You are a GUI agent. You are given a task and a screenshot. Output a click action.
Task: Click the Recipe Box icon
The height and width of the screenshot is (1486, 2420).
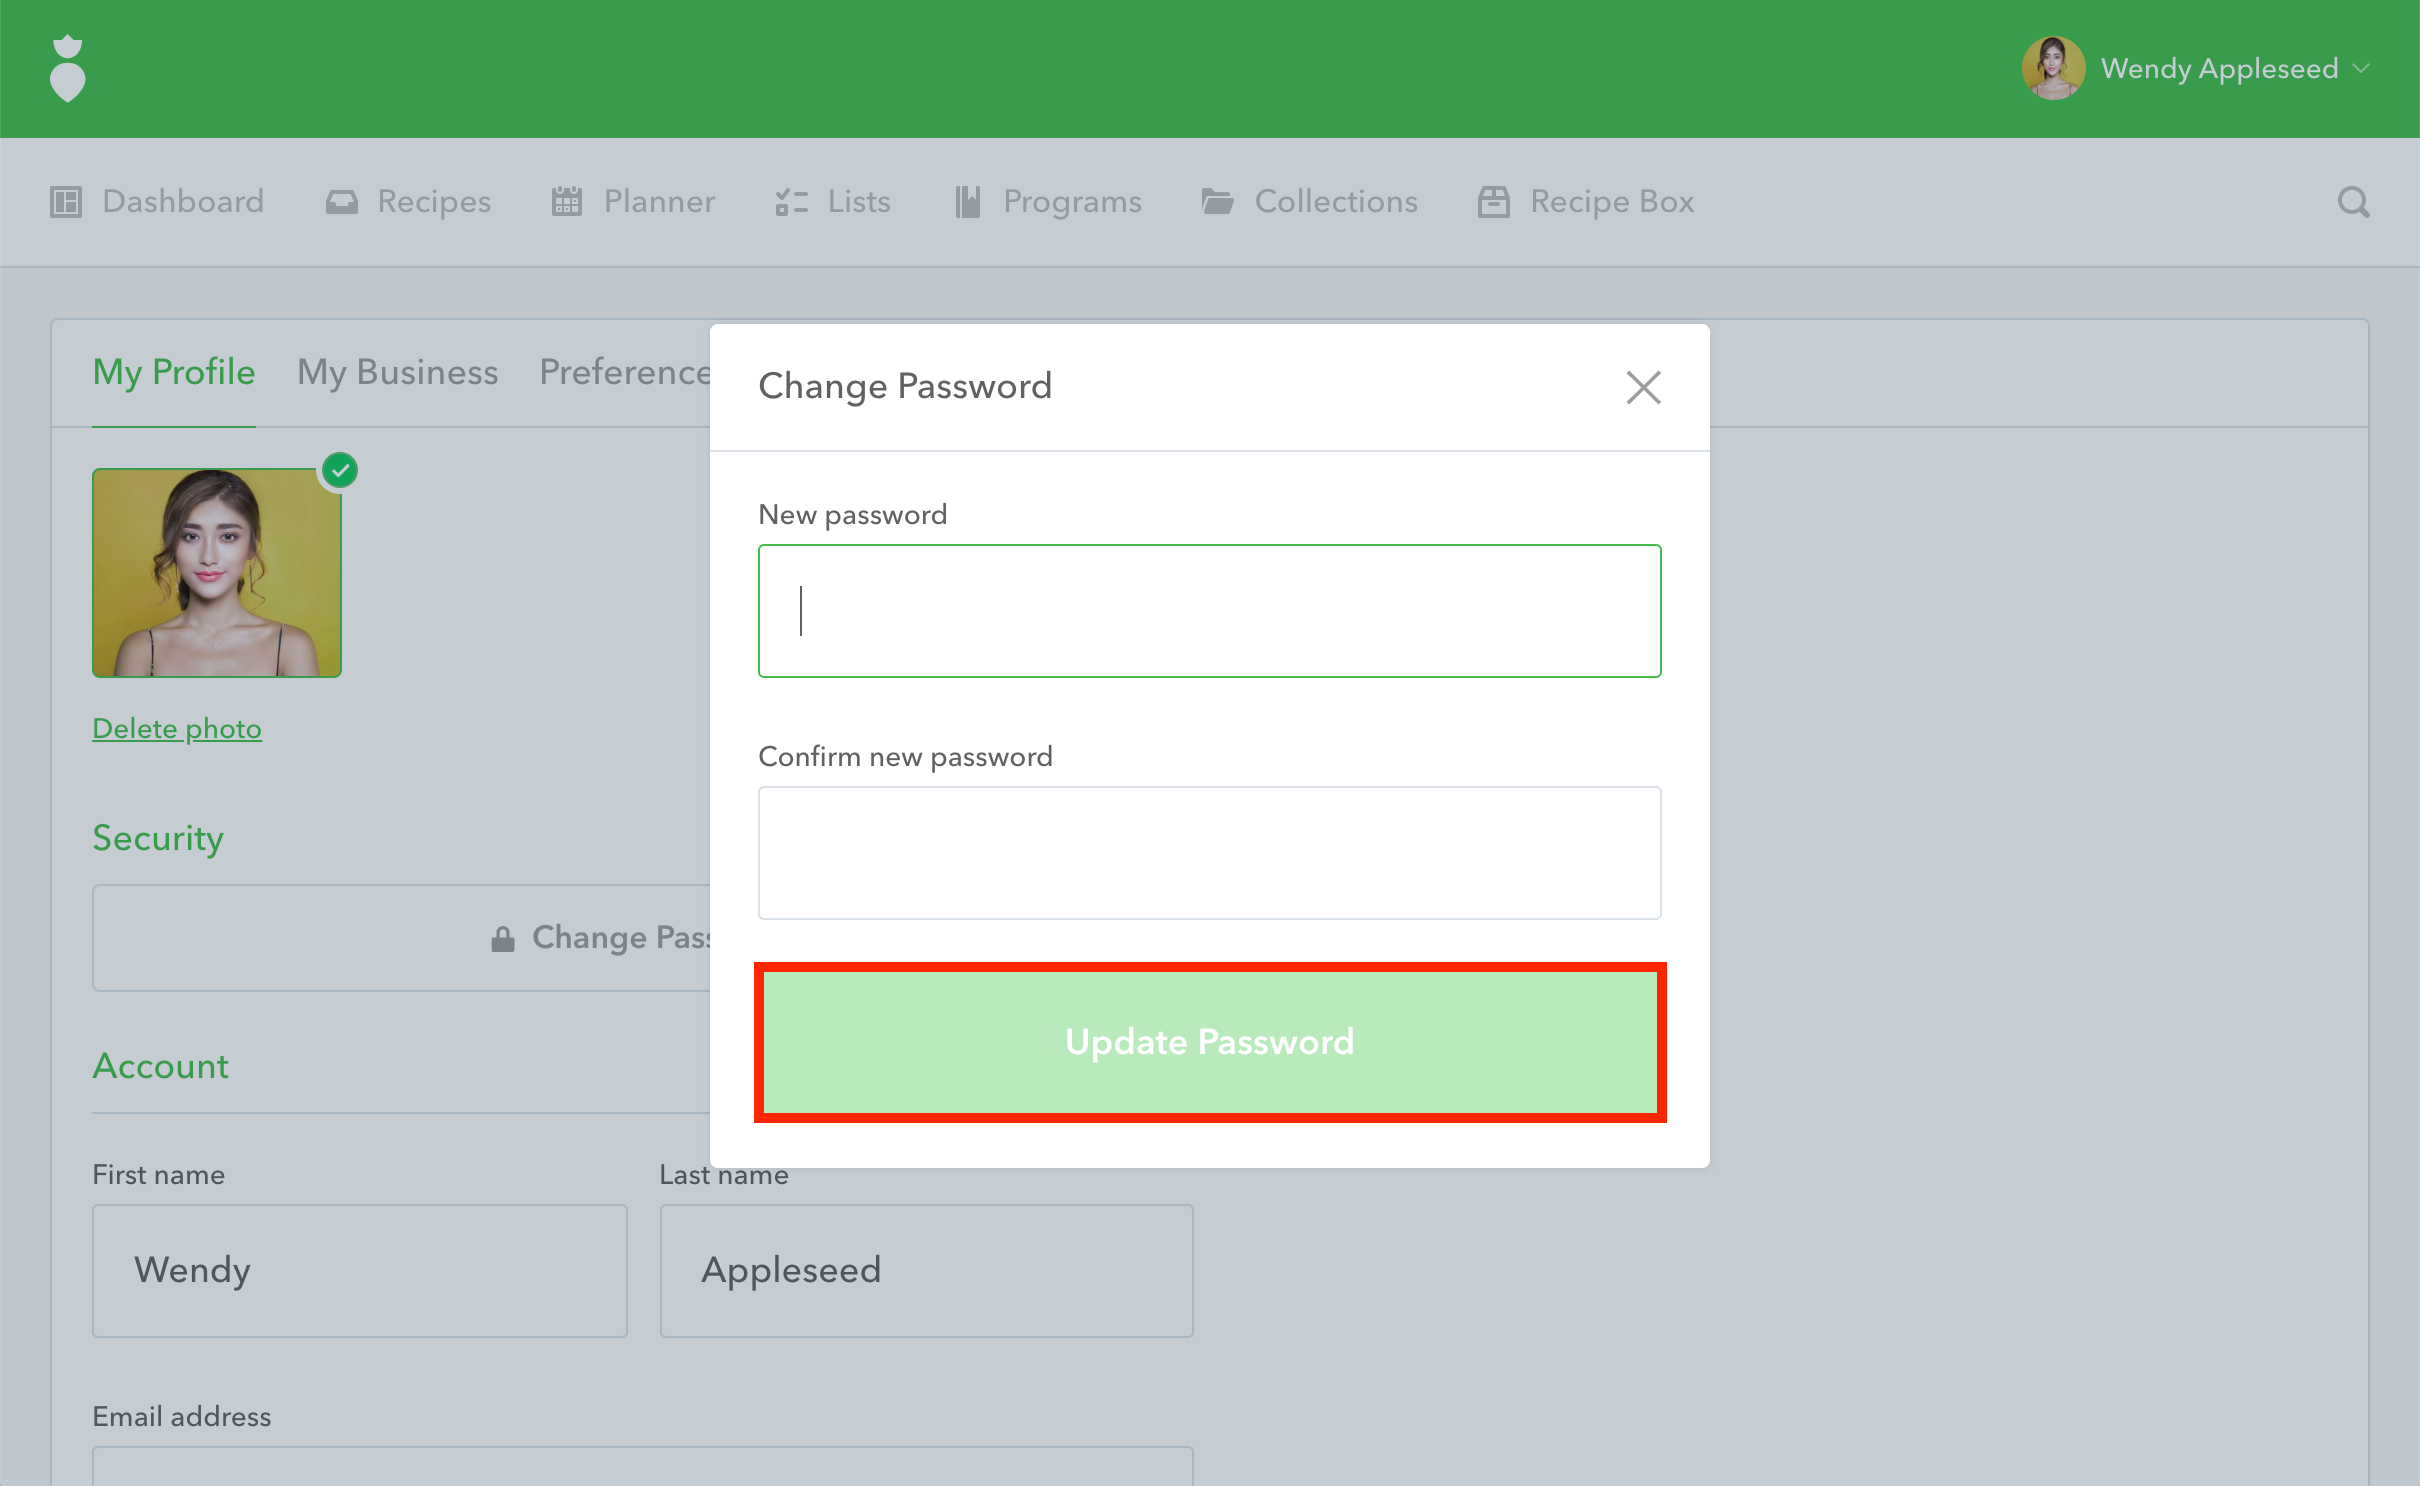(1493, 202)
